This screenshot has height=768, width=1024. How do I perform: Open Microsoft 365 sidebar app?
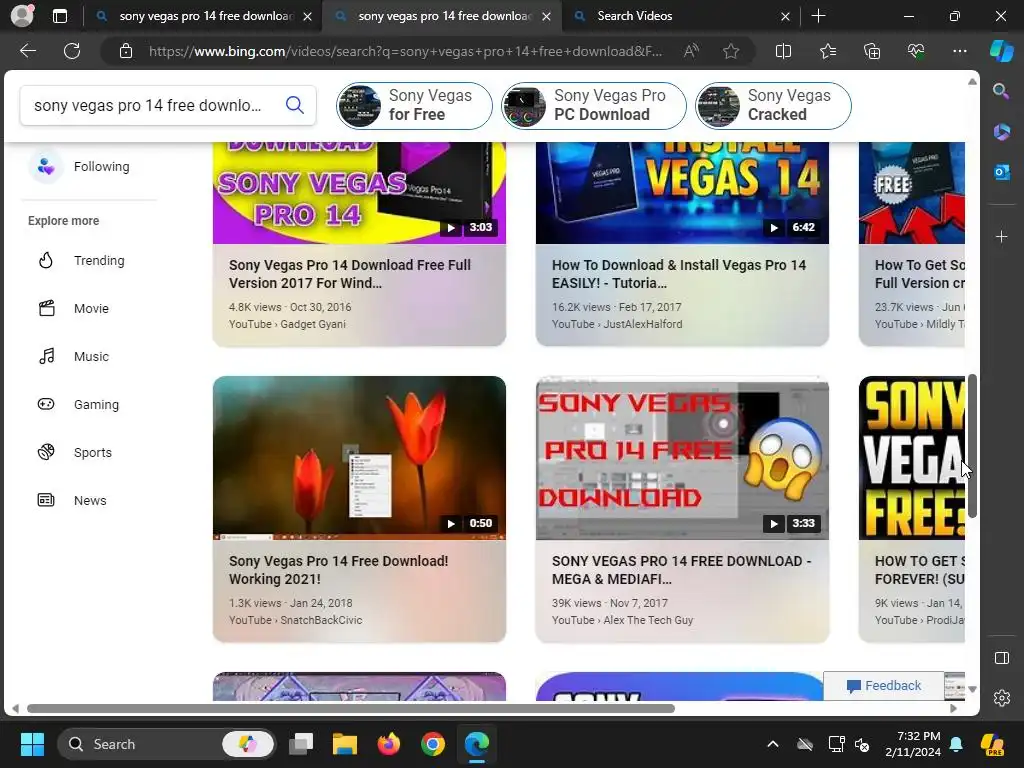(1001, 132)
